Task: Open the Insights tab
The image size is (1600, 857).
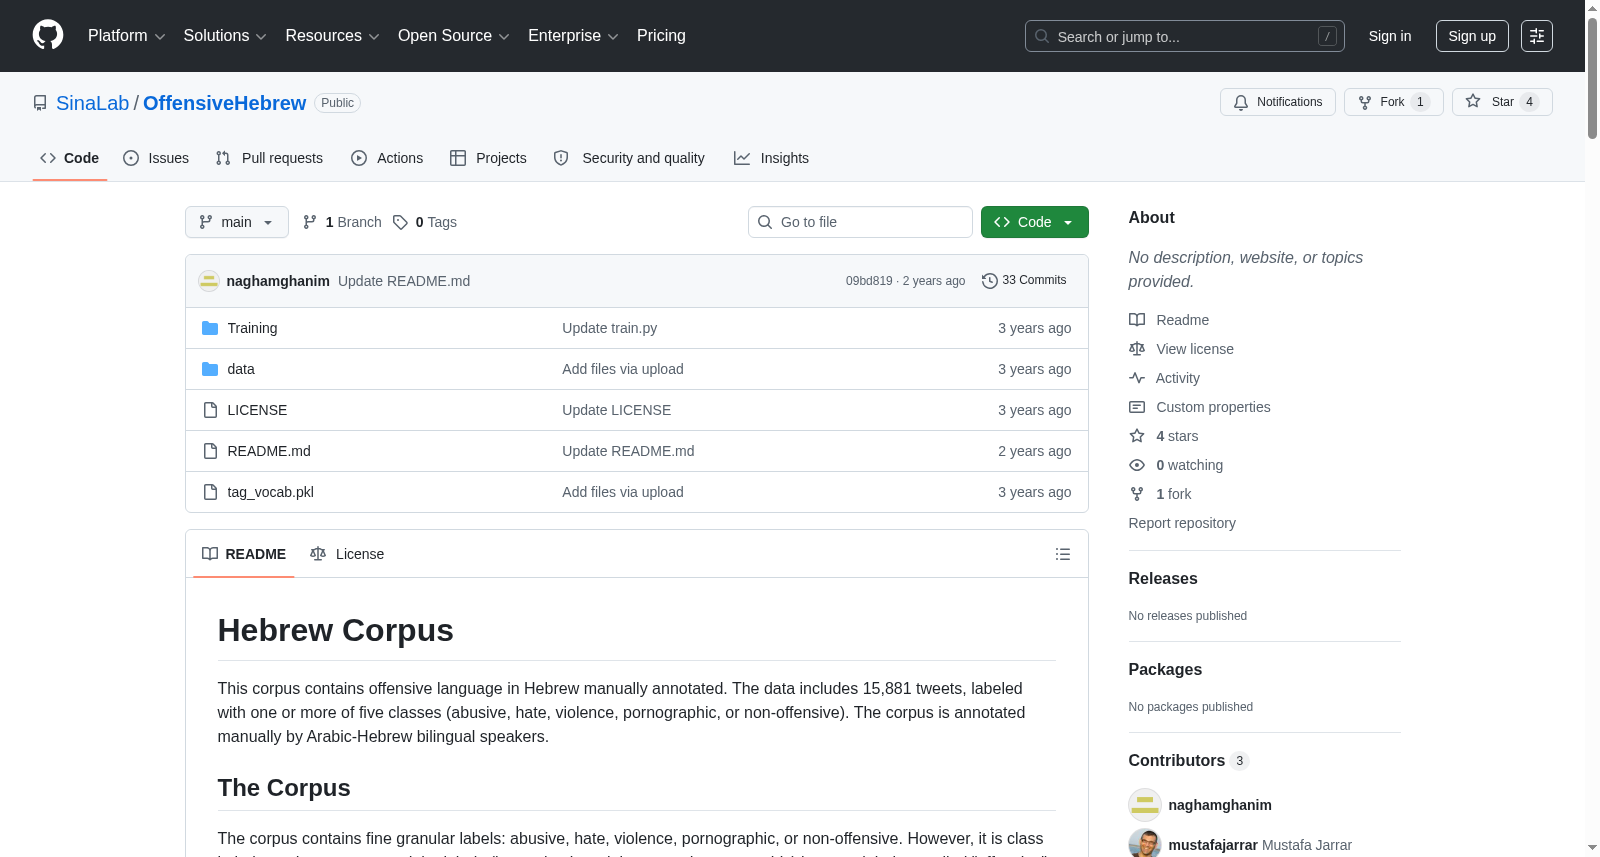Action: tap(771, 158)
